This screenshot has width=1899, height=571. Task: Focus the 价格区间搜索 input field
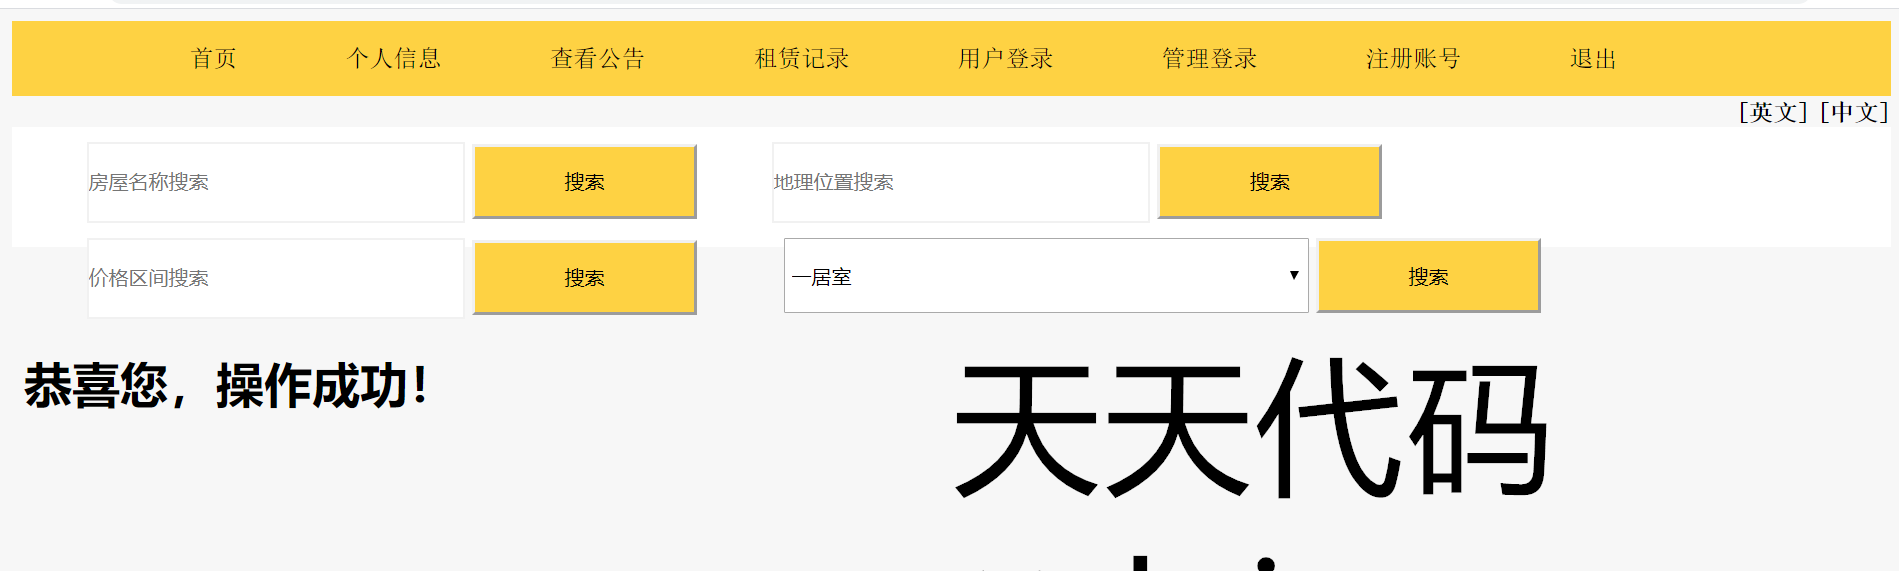coord(275,278)
